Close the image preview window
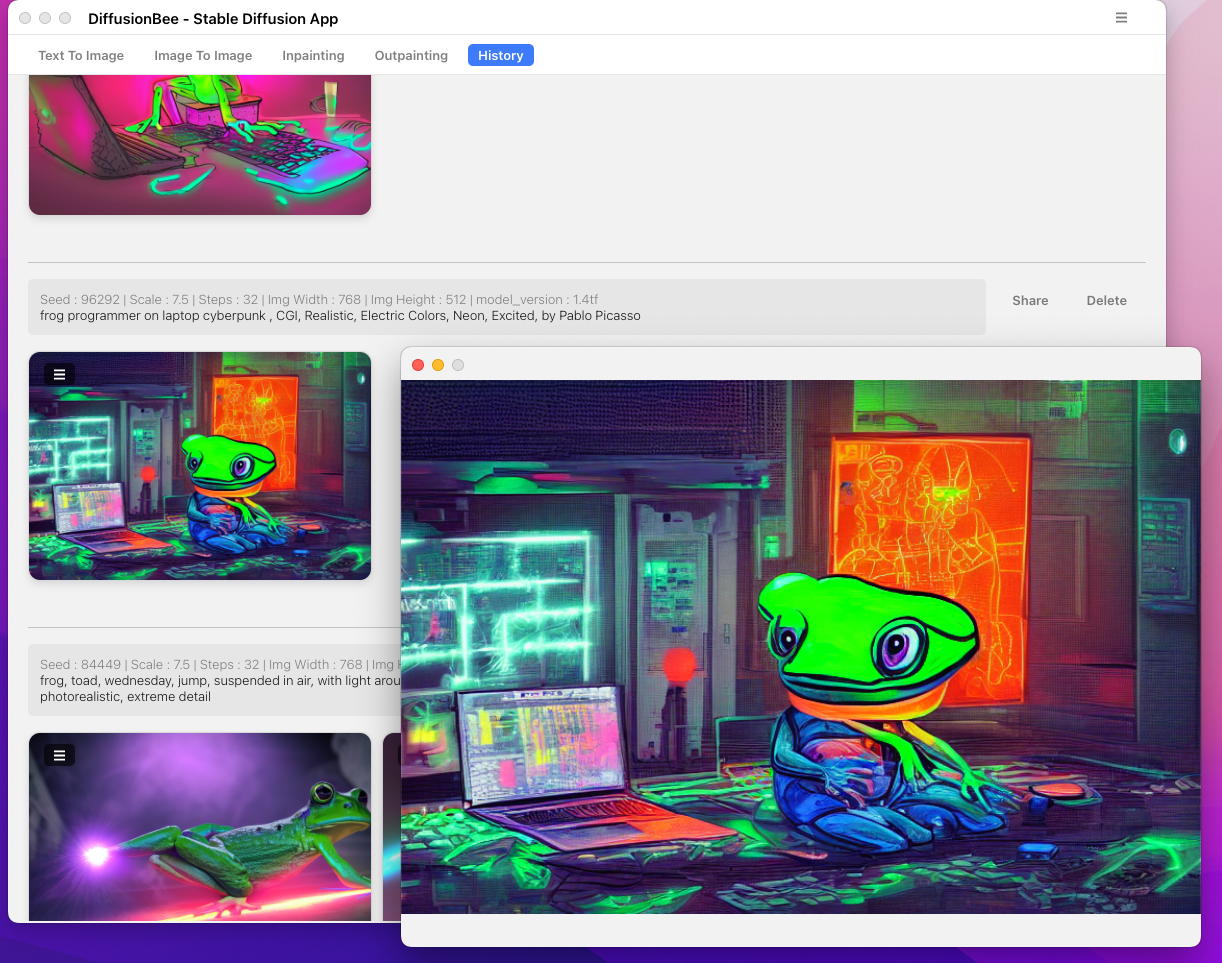Screen dimensions: 1222x963 (x=418, y=365)
